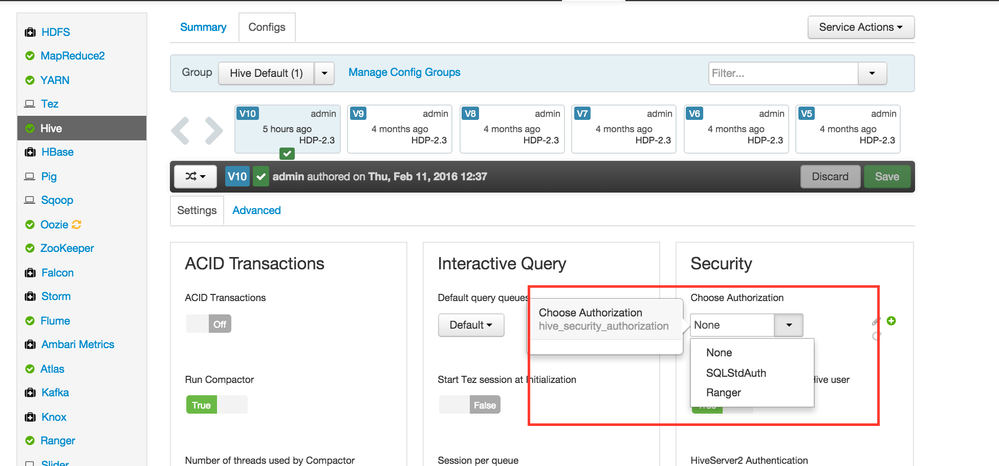The width and height of the screenshot is (999, 466).
Task: Open the ZooKeeper service link
Action: (67, 249)
